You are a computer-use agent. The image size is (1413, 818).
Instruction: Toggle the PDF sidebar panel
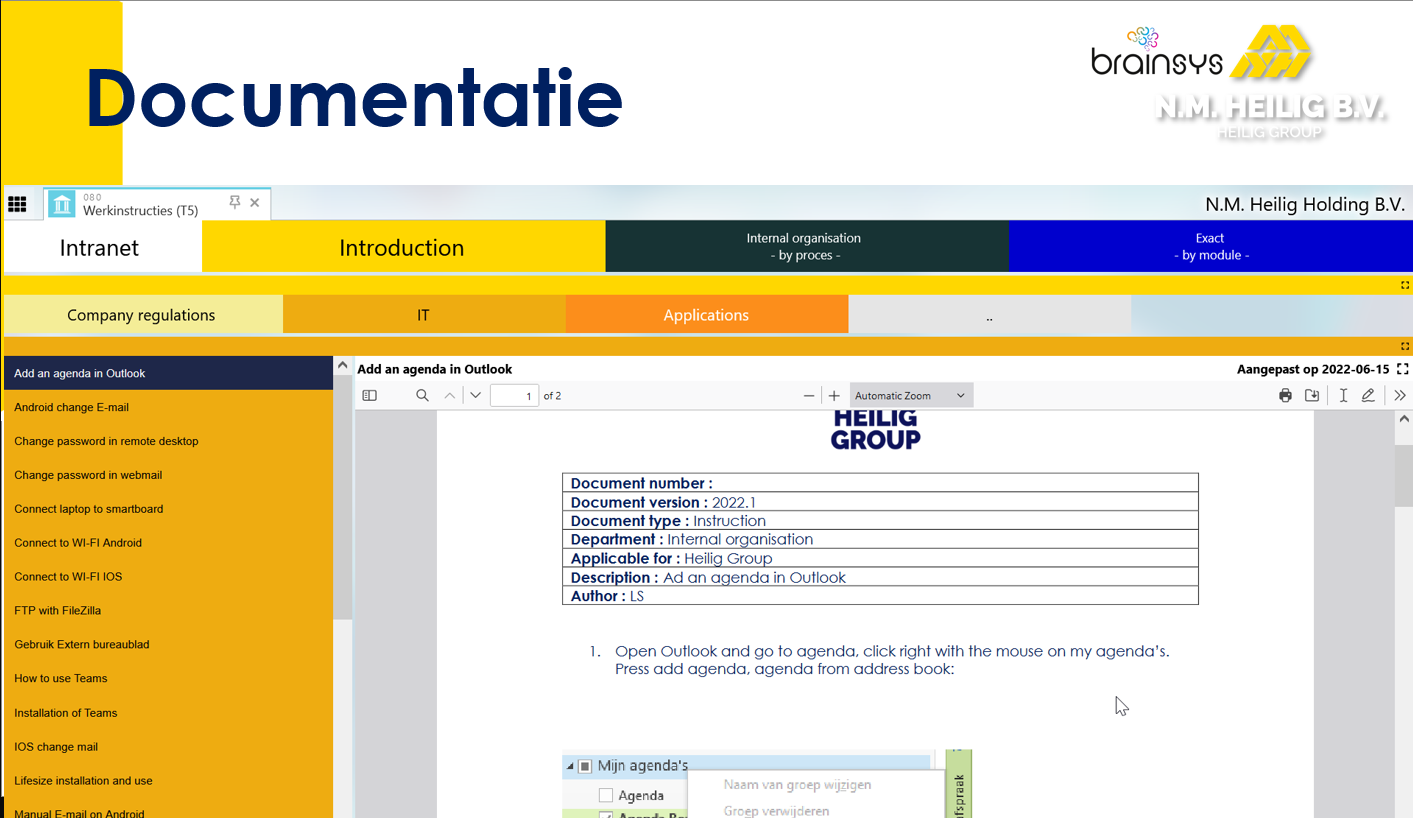369,395
